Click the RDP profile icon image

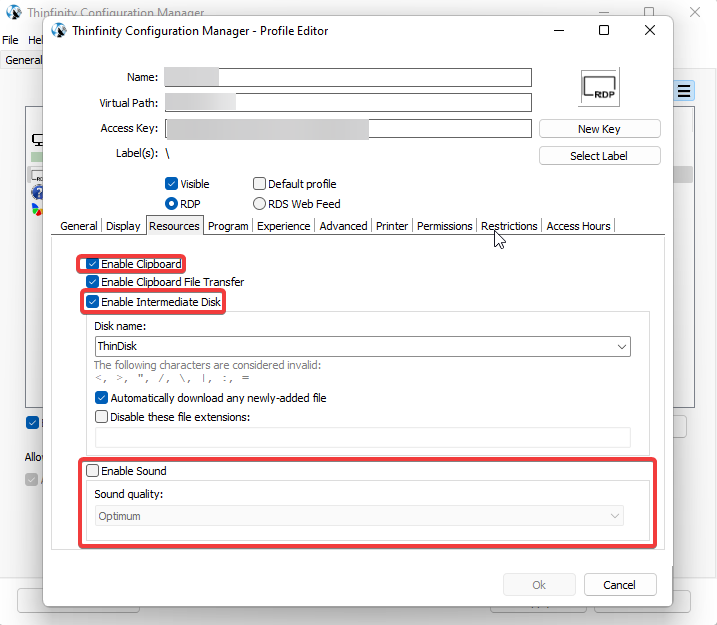click(599, 87)
